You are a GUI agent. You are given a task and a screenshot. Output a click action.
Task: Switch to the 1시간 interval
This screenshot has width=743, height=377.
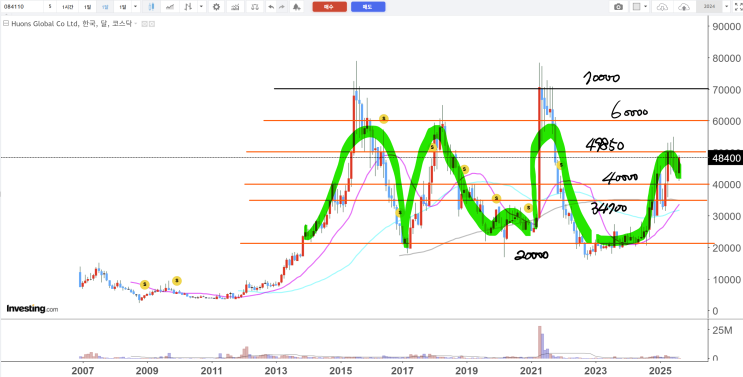[x=67, y=7]
